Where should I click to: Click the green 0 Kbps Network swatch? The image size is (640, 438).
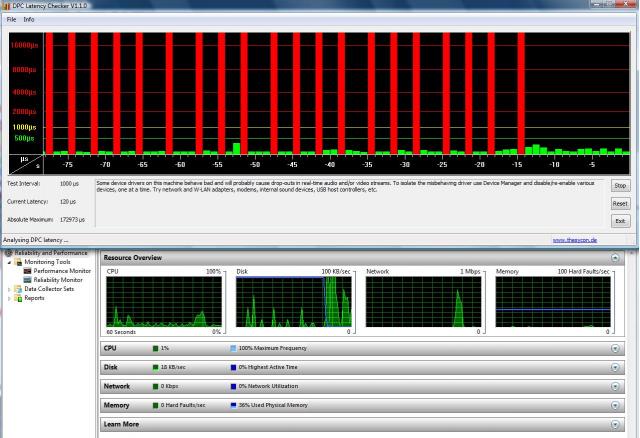(x=155, y=386)
